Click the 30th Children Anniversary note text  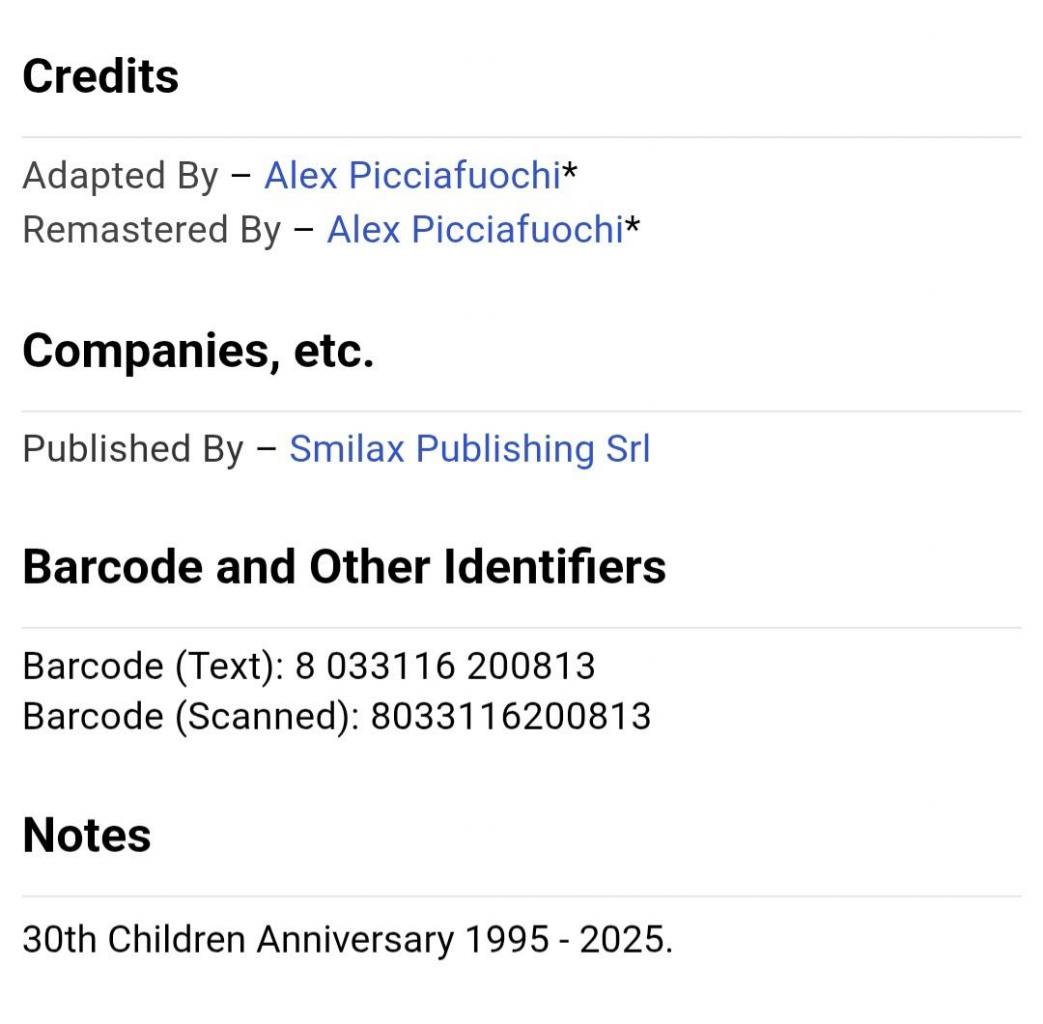pos(238,939)
